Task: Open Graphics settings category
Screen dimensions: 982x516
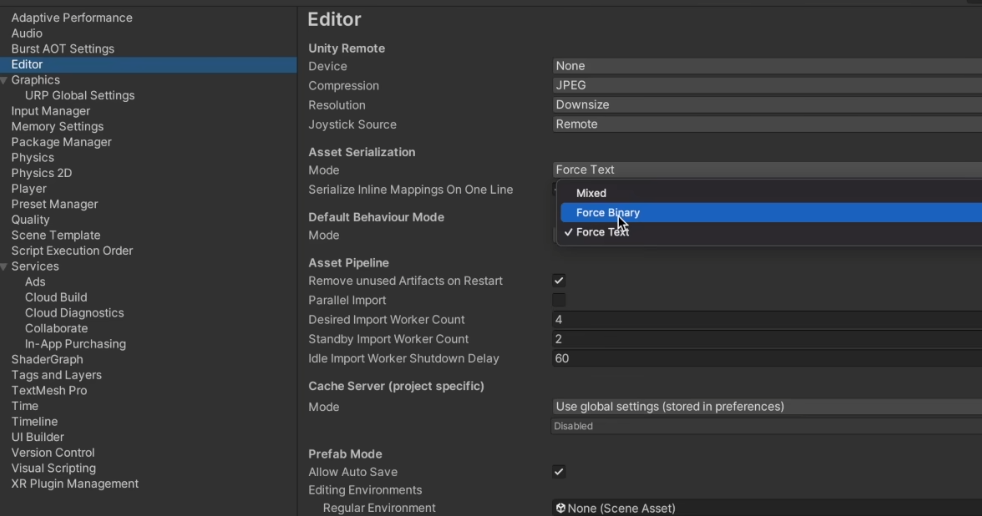Action: pyautogui.click(x=36, y=80)
